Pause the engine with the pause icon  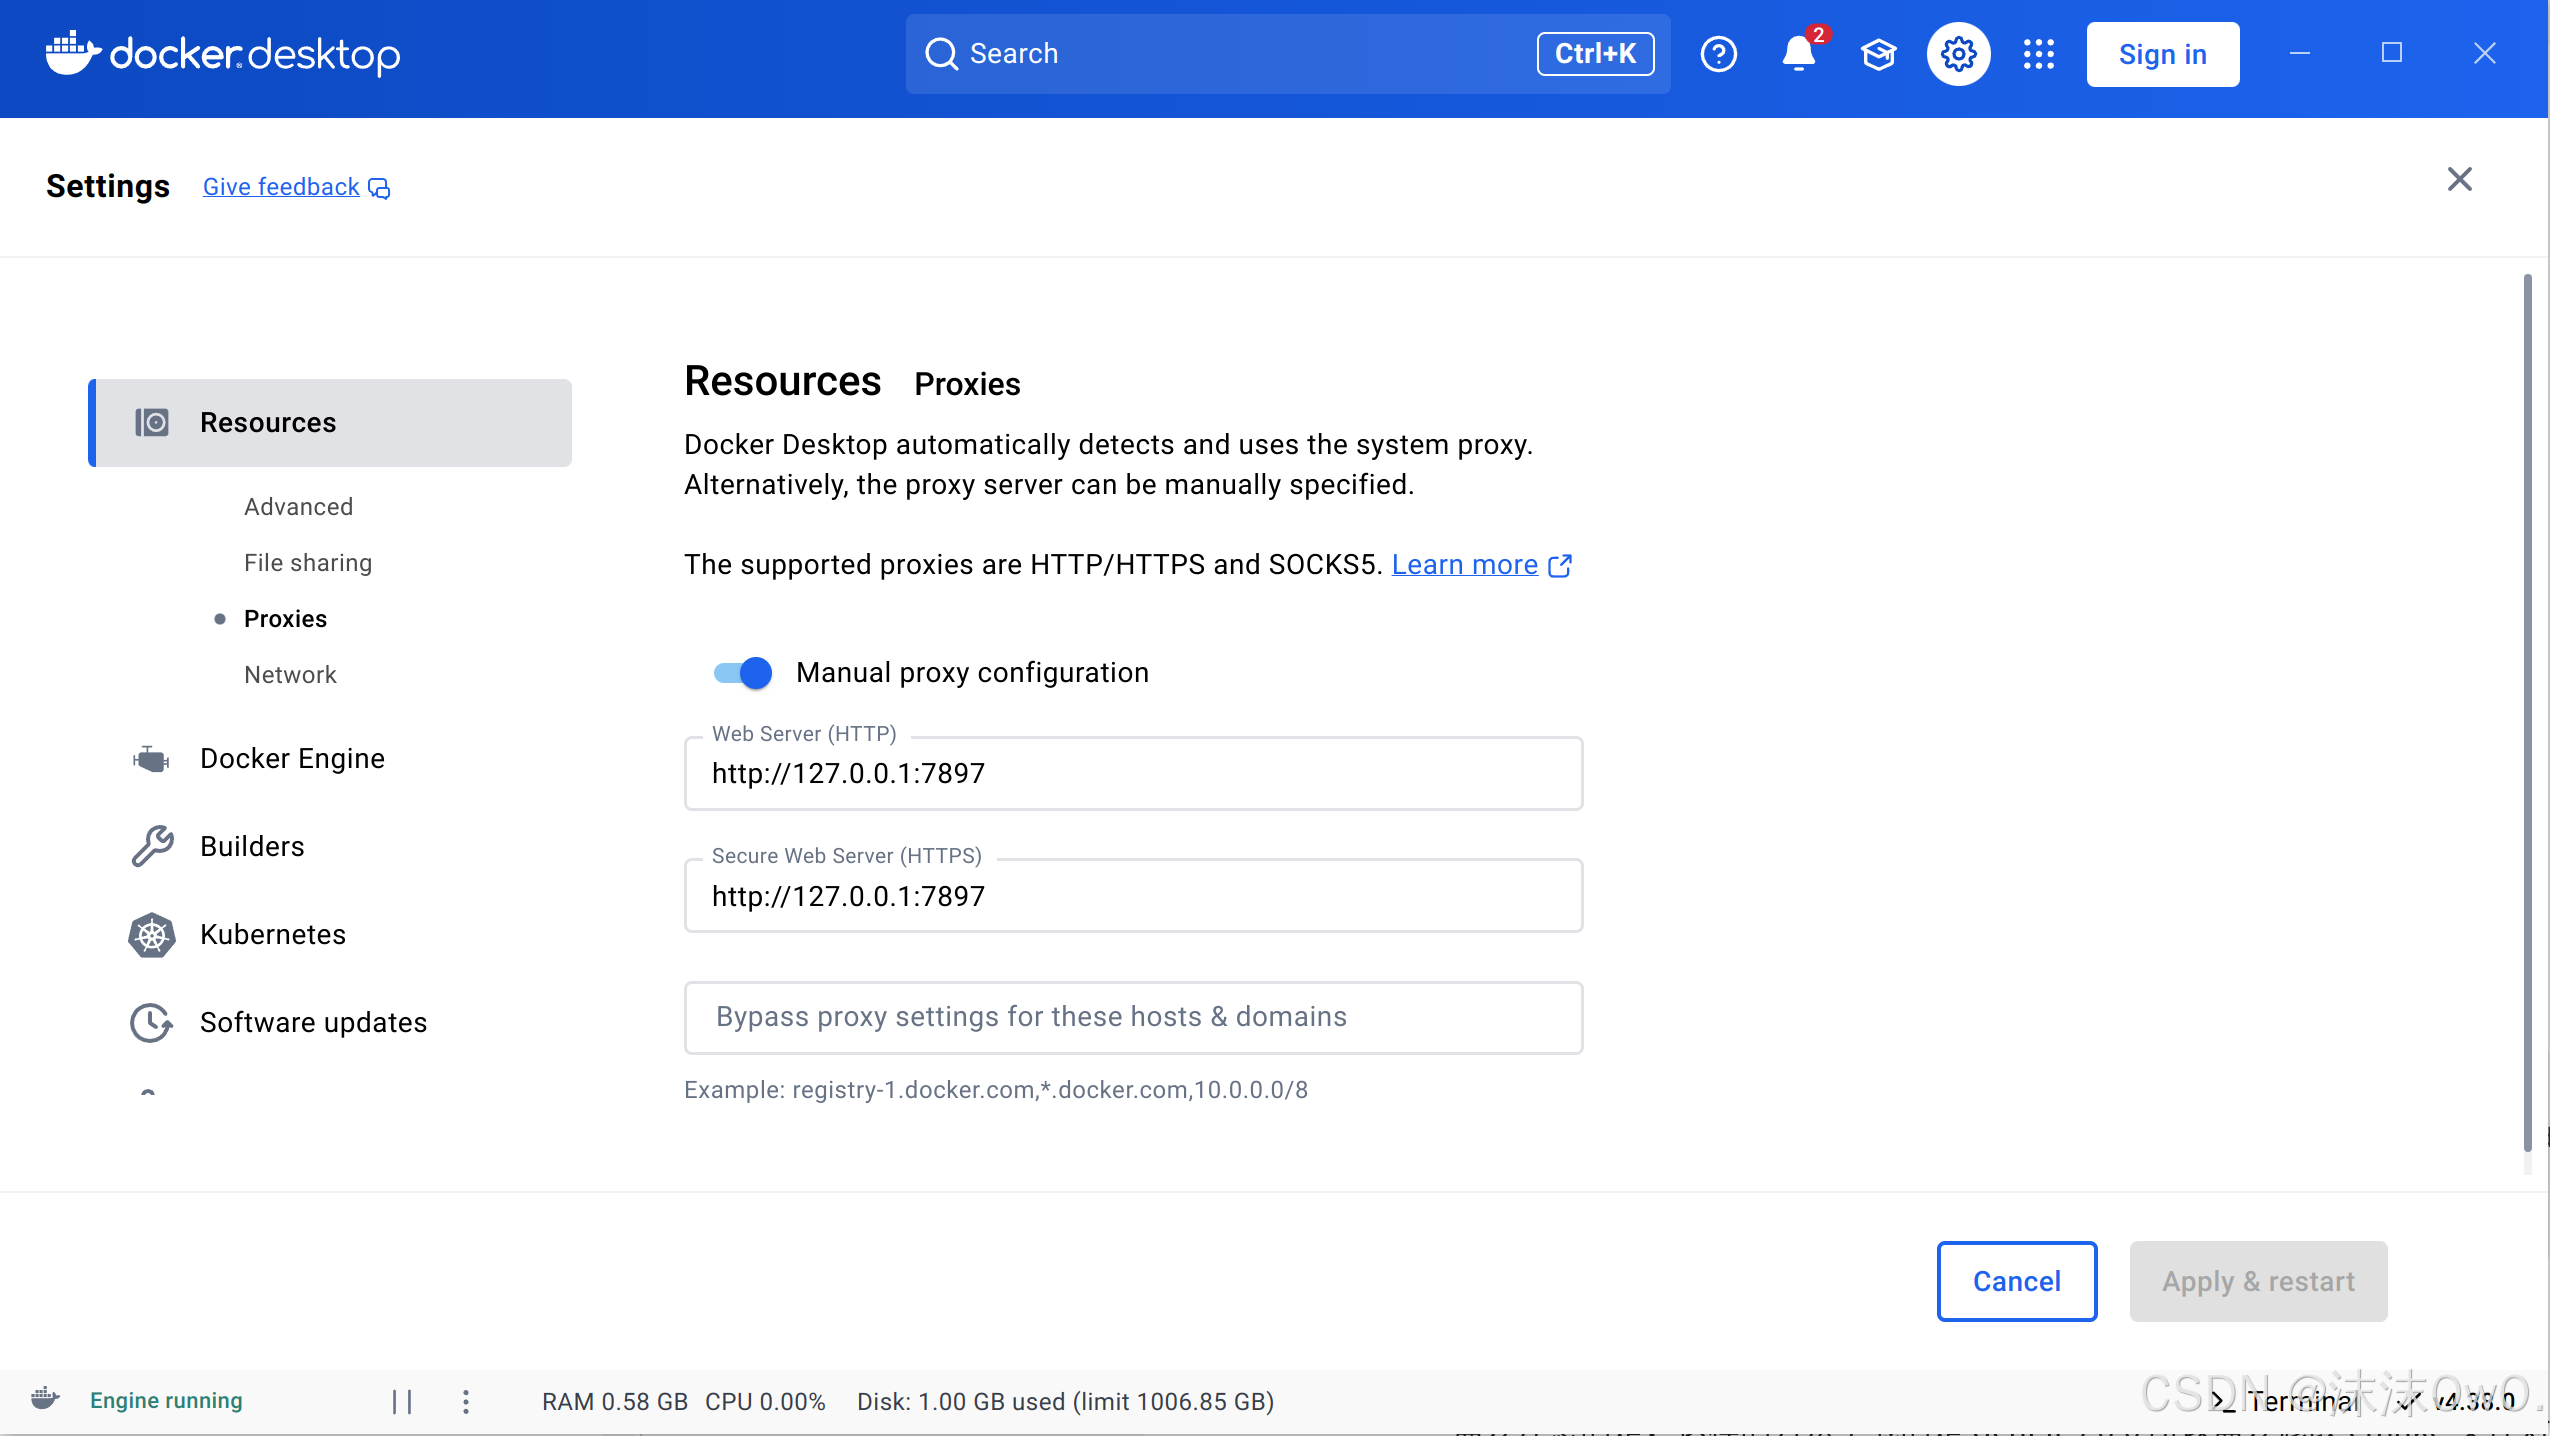coord(402,1401)
